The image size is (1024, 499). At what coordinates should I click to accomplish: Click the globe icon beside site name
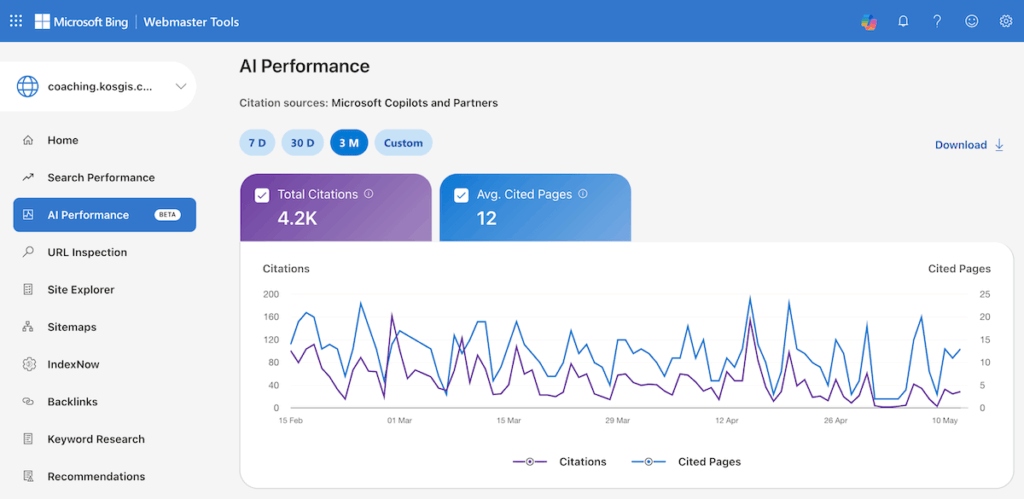27,86
